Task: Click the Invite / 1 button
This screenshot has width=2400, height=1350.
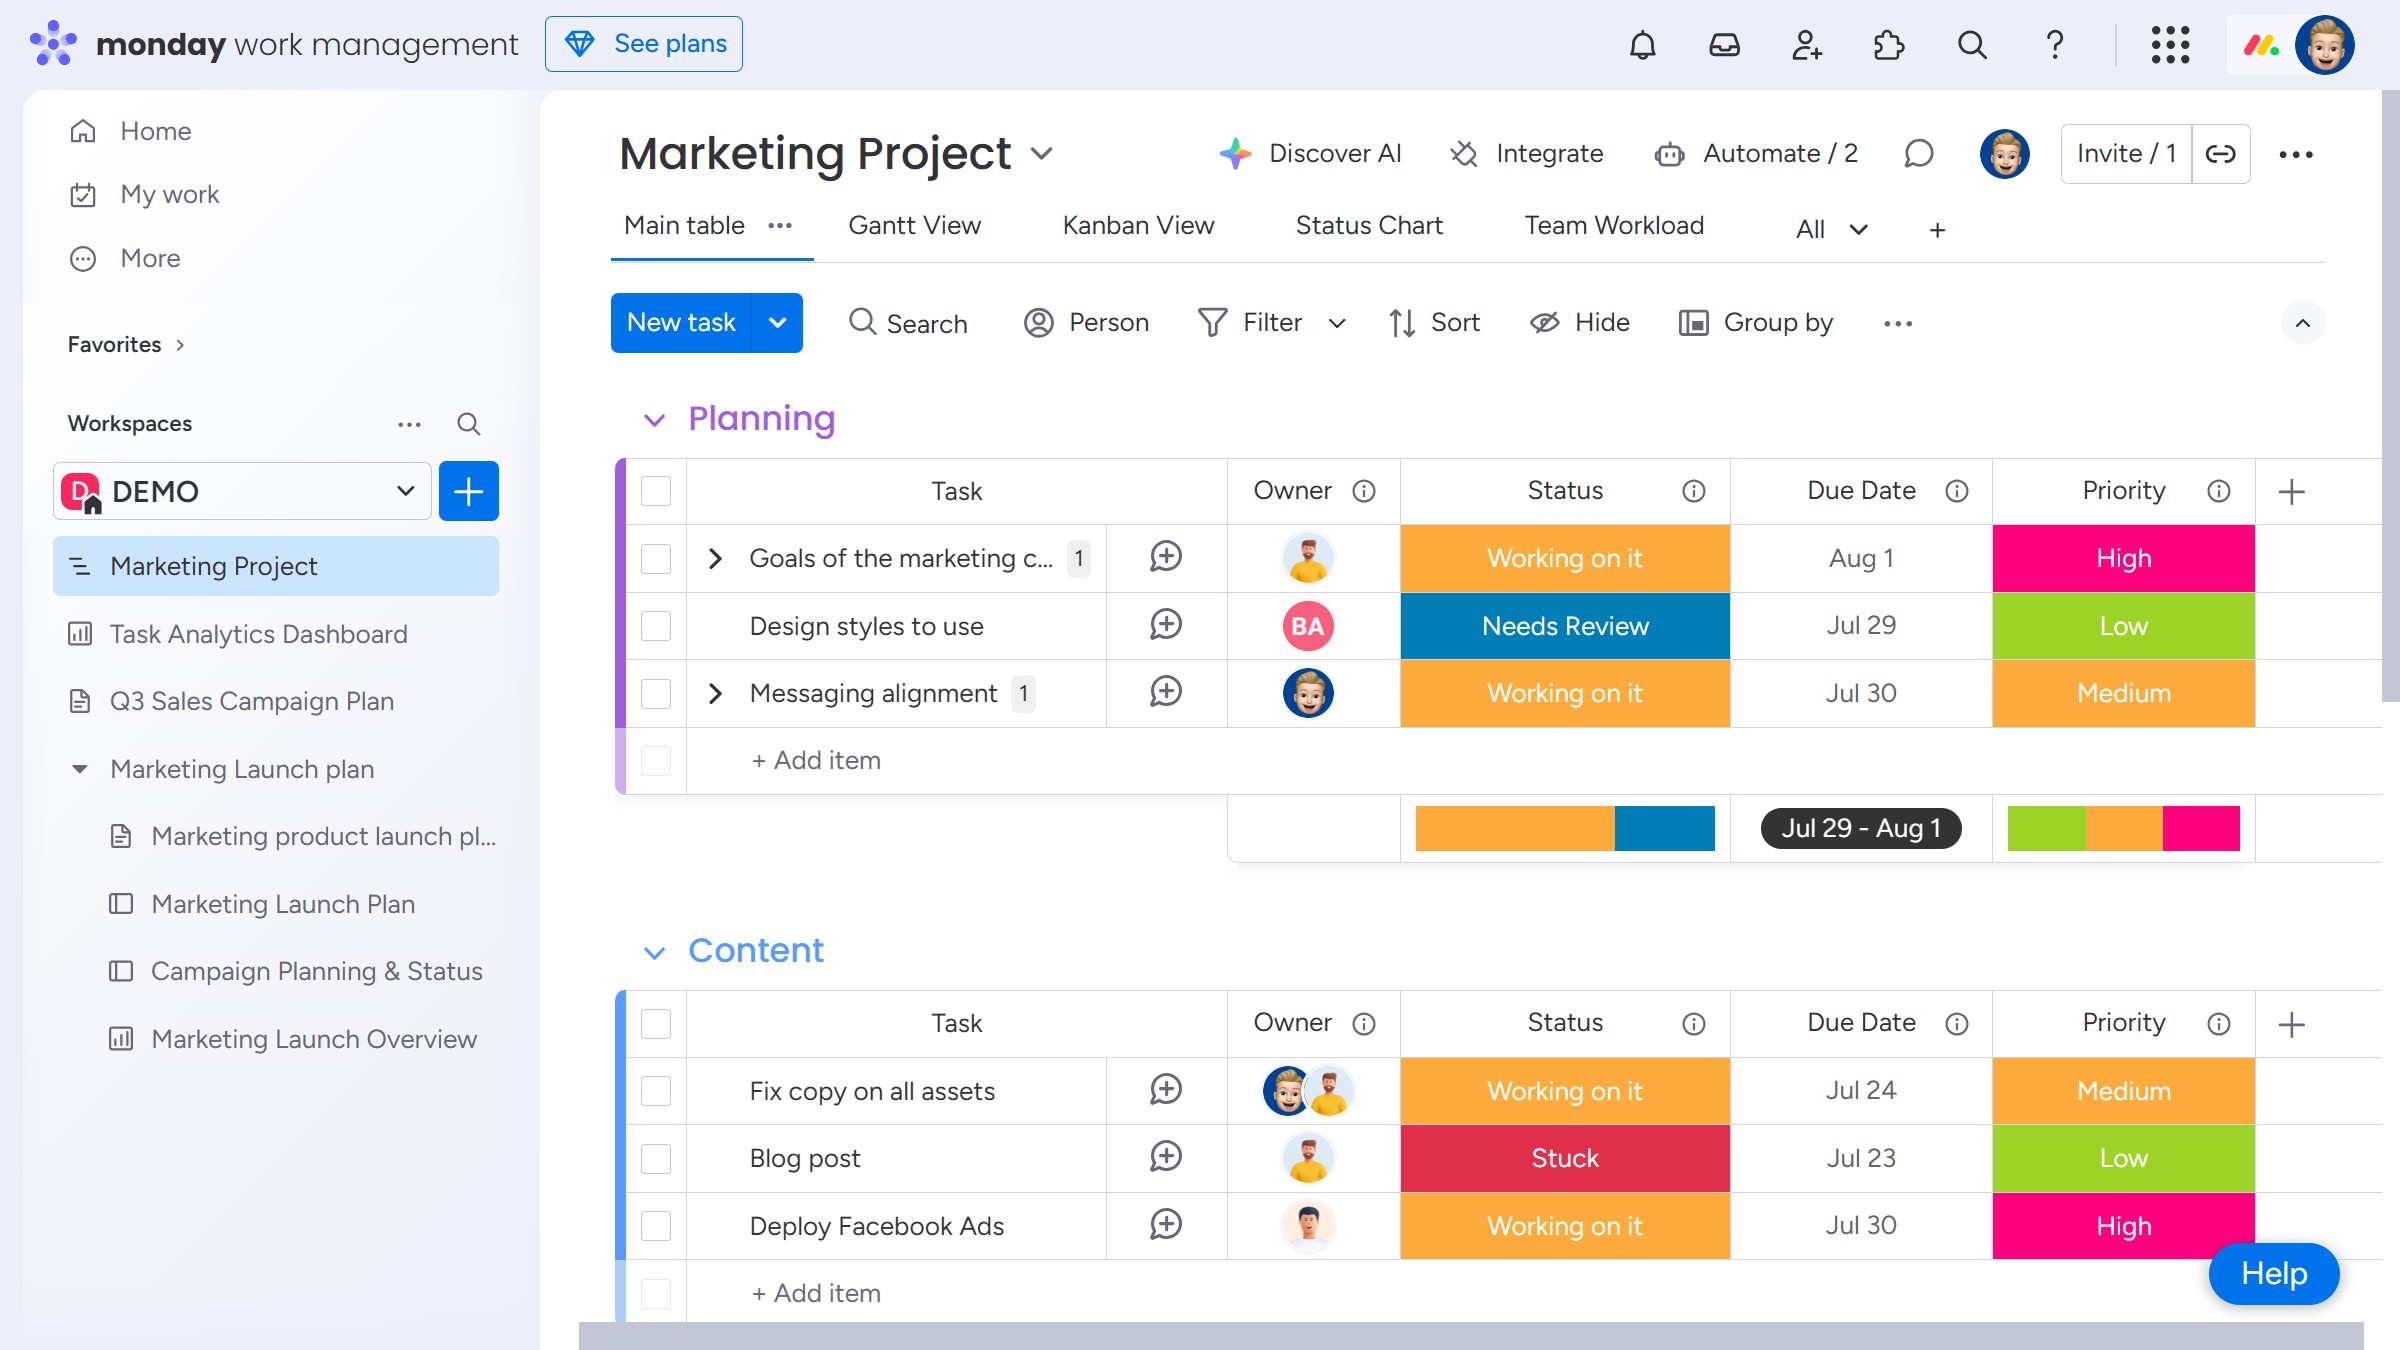Action: tap(2126, 154)
